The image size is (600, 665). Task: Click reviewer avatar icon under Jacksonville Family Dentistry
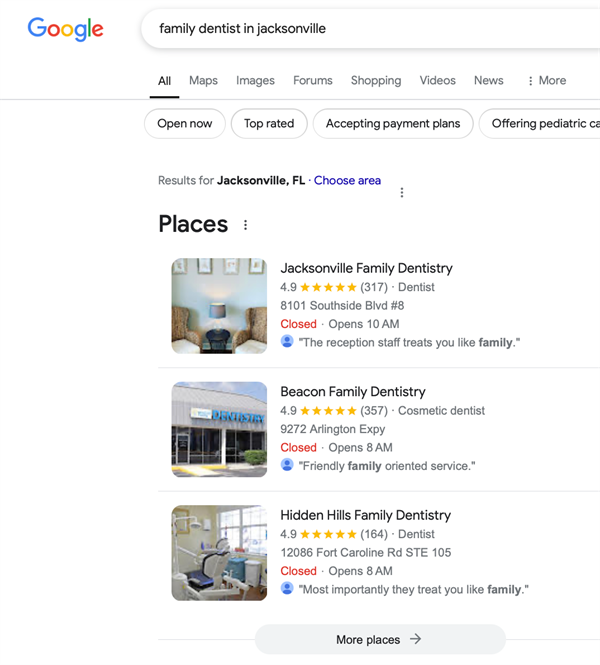click(x=287, y=342)
